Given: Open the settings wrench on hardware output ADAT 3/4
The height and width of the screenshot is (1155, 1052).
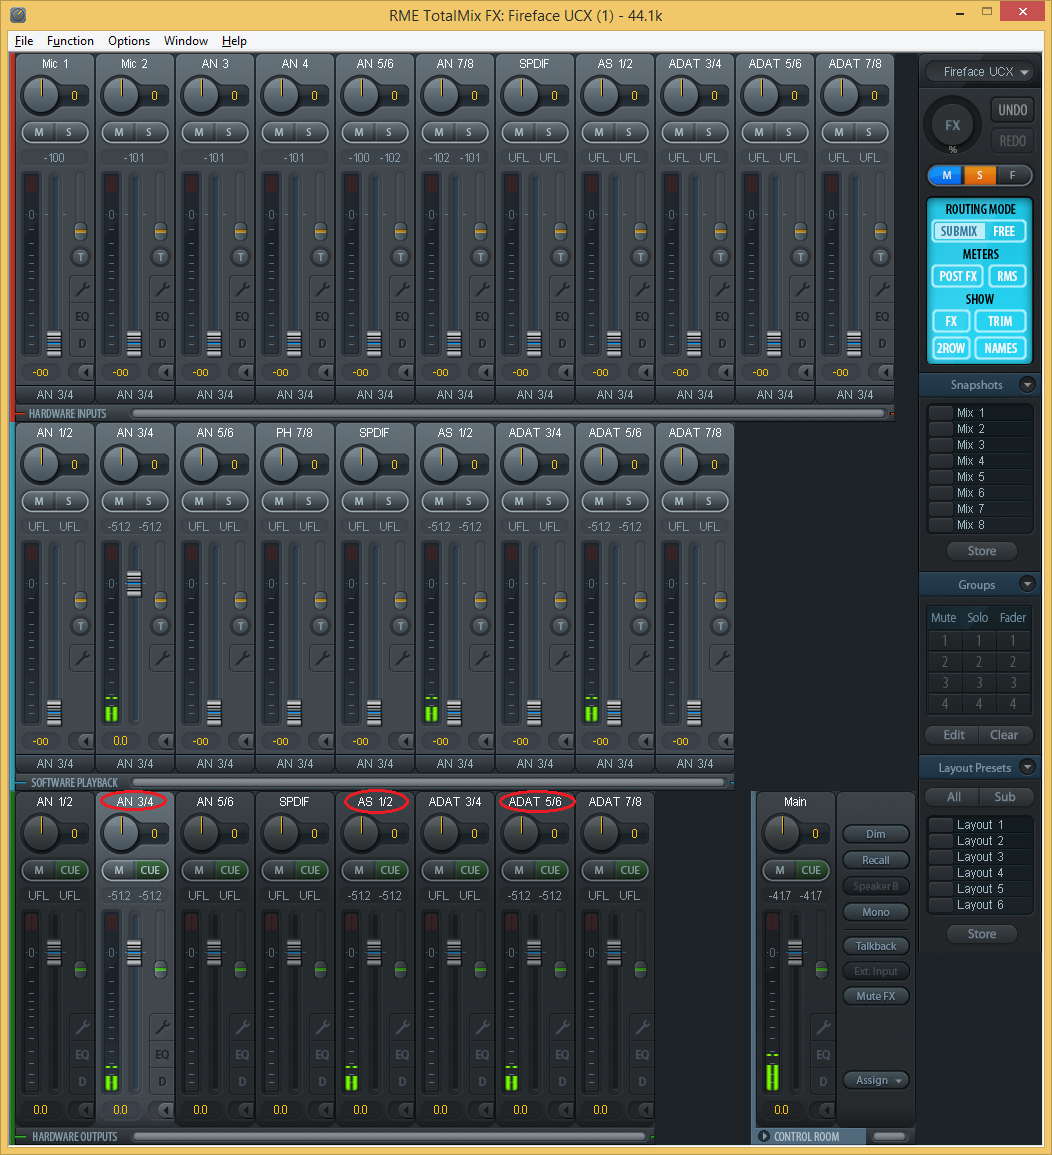Looking at the screenshot, I should click(x=482, y=1027).
